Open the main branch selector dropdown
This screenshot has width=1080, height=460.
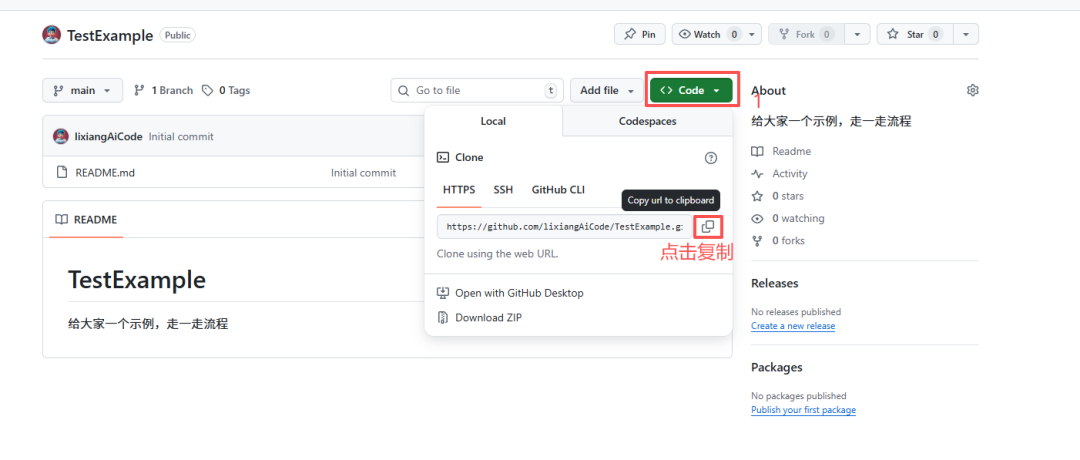(x=83, y=90)
